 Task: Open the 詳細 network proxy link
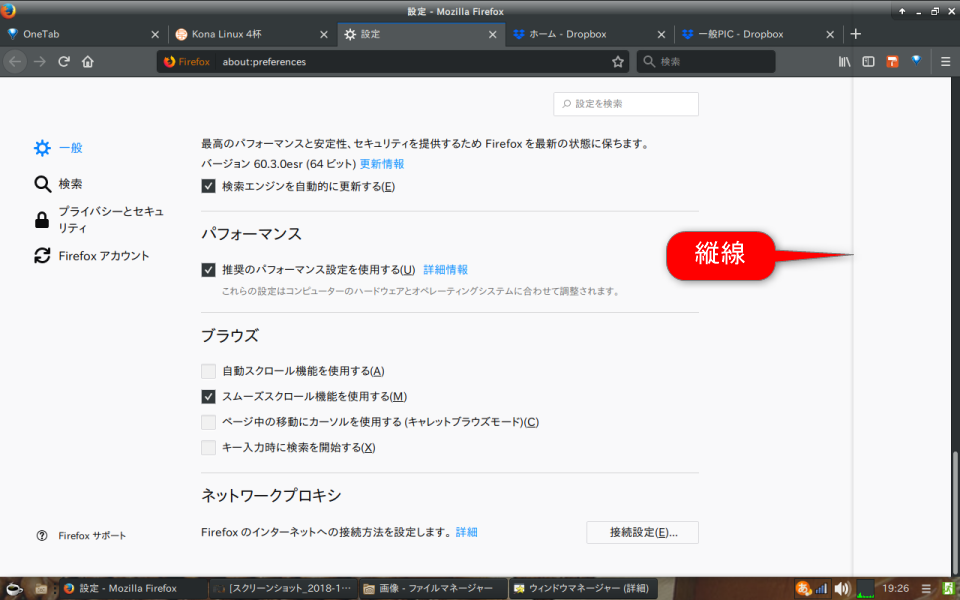coord(467,533)
